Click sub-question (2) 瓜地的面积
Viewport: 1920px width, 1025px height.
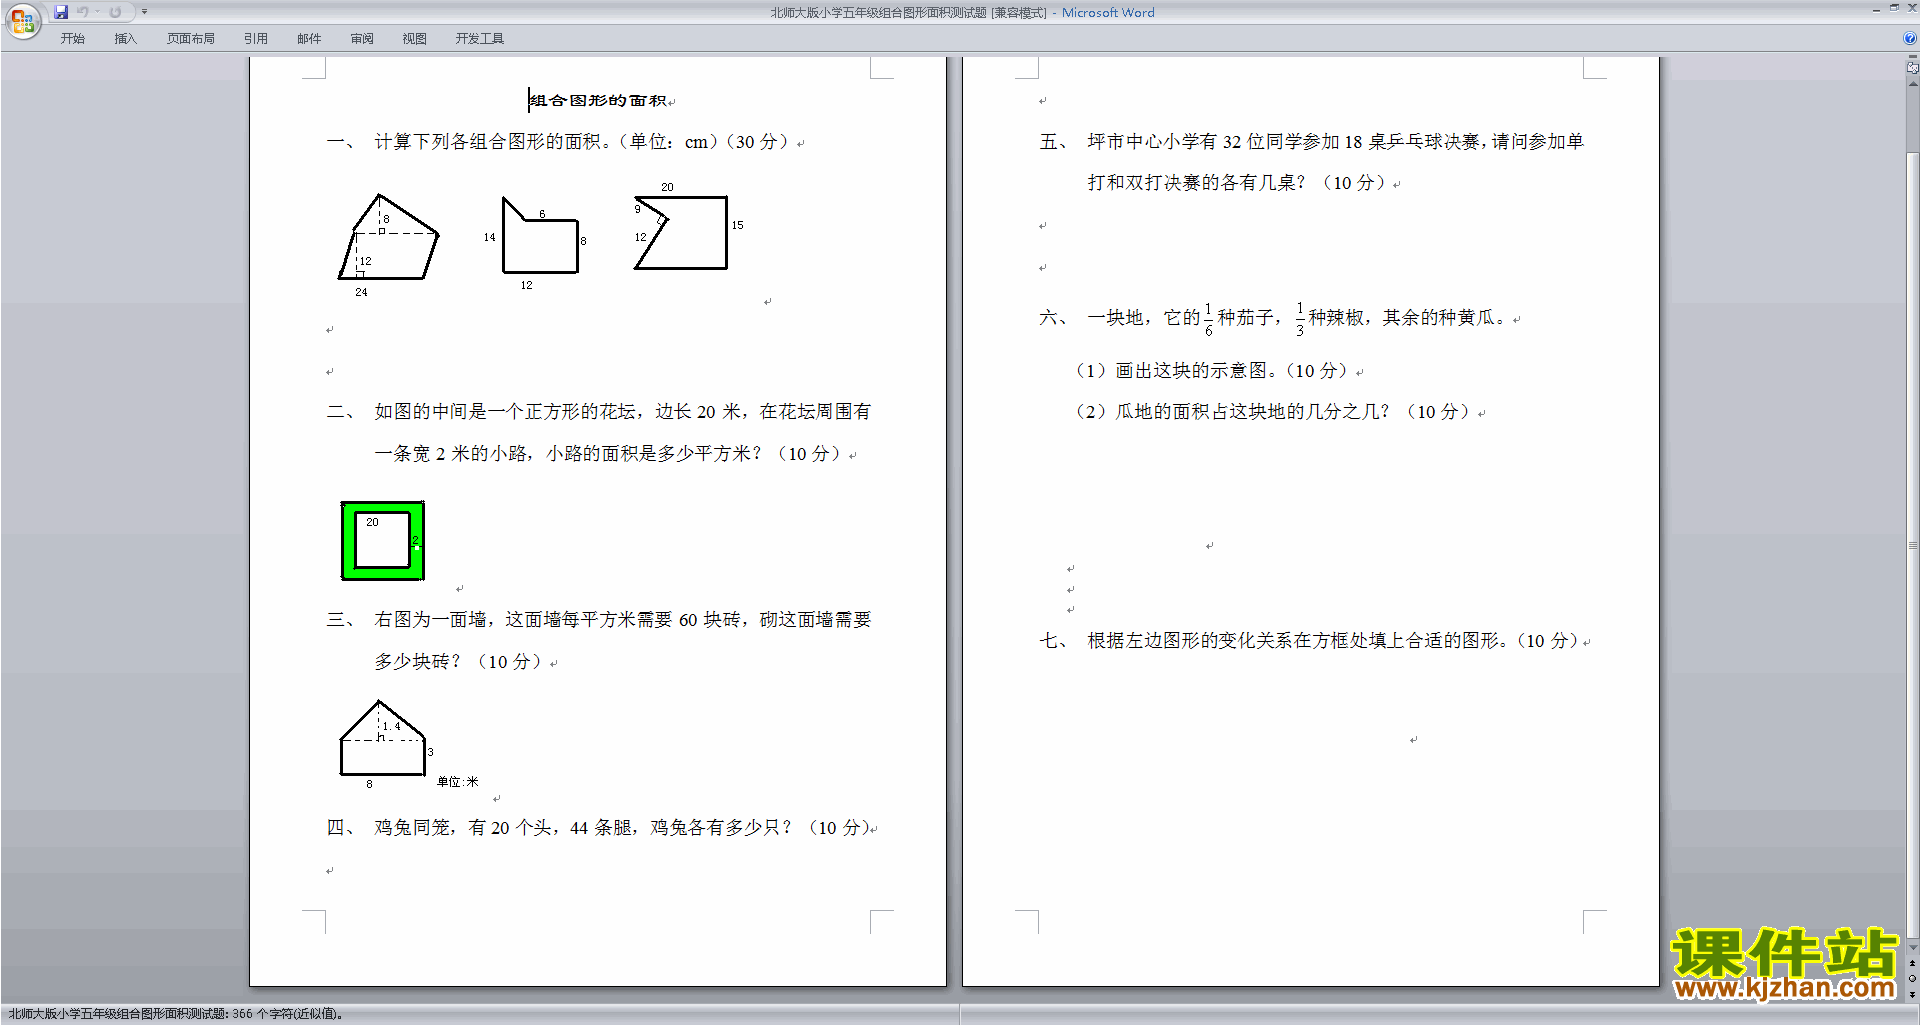pyautogui.click(x=1272, y=412)
